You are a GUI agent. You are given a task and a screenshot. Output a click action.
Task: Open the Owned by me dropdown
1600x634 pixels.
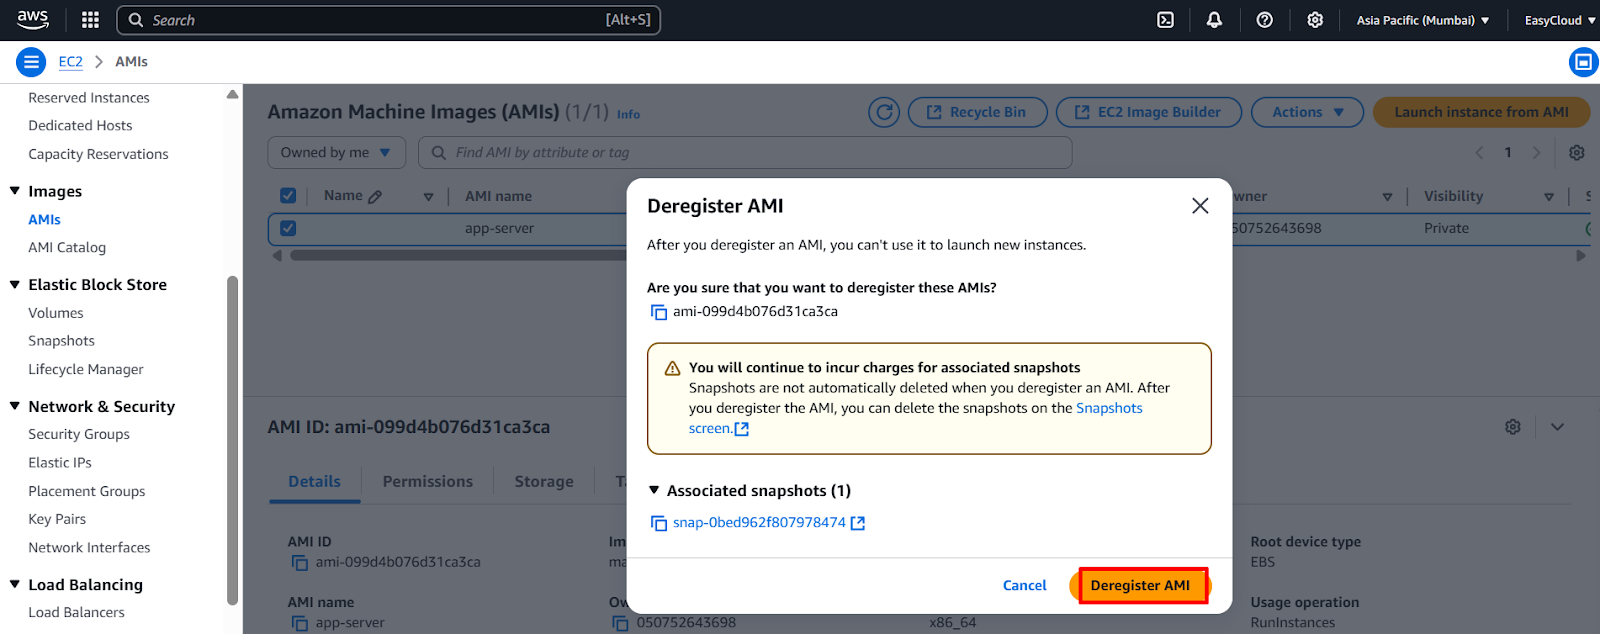coord(336,153)
